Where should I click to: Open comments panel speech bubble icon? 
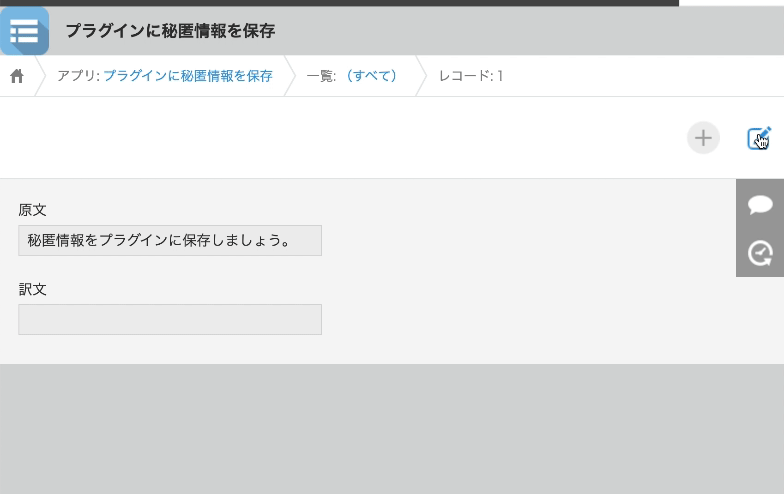pos(760,204)
